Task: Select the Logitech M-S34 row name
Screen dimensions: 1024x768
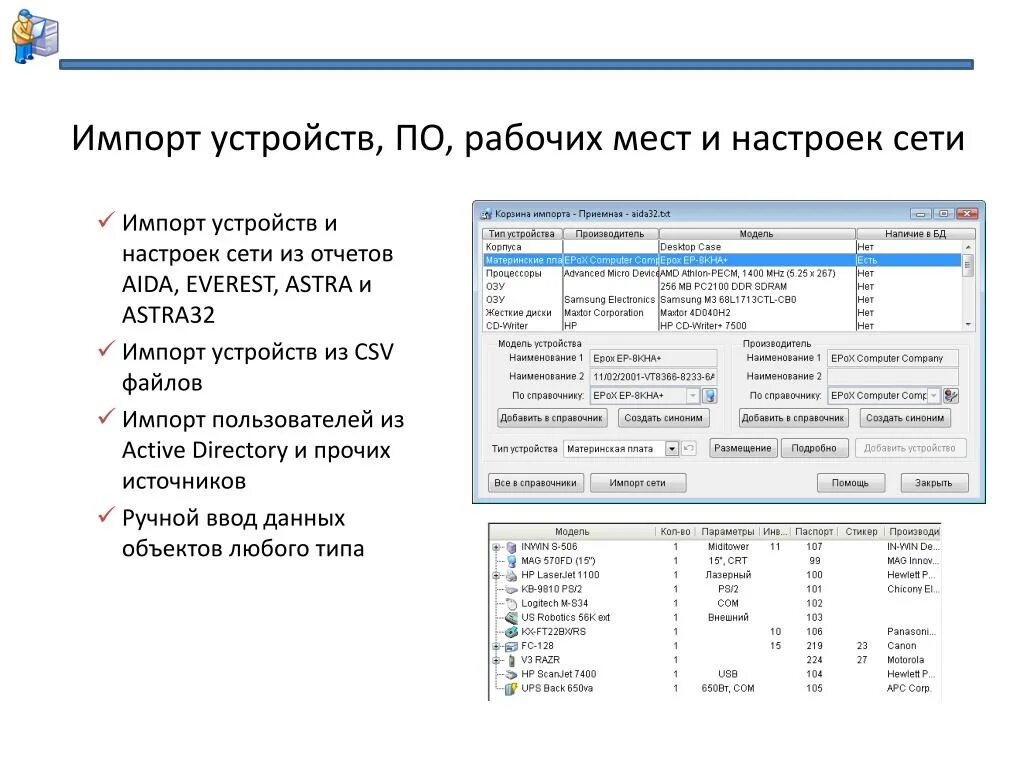Action: [x=554, y=603]
